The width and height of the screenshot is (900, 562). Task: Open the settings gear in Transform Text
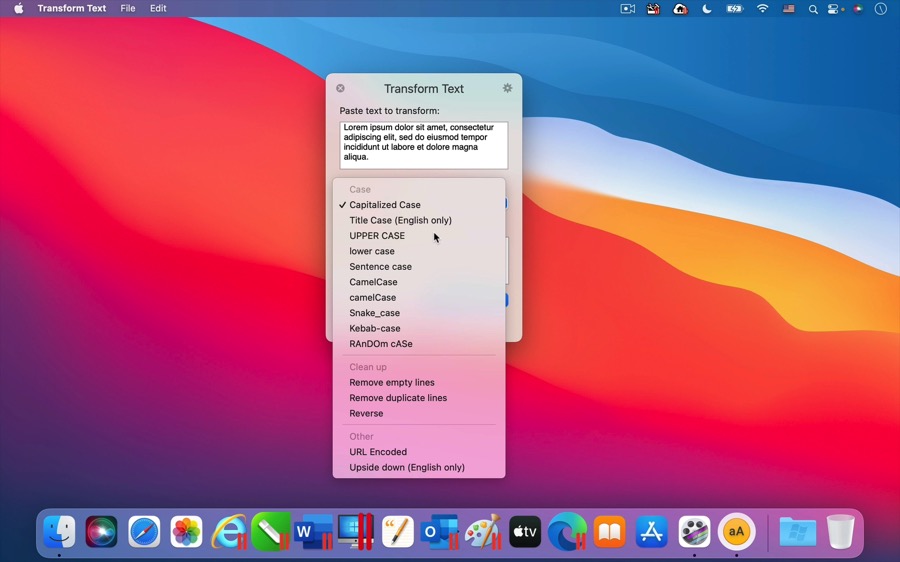507,88
